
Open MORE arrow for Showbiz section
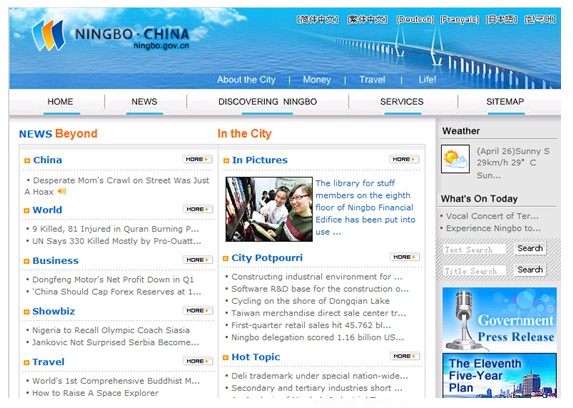pyautogui.click(x=198, y=310)
